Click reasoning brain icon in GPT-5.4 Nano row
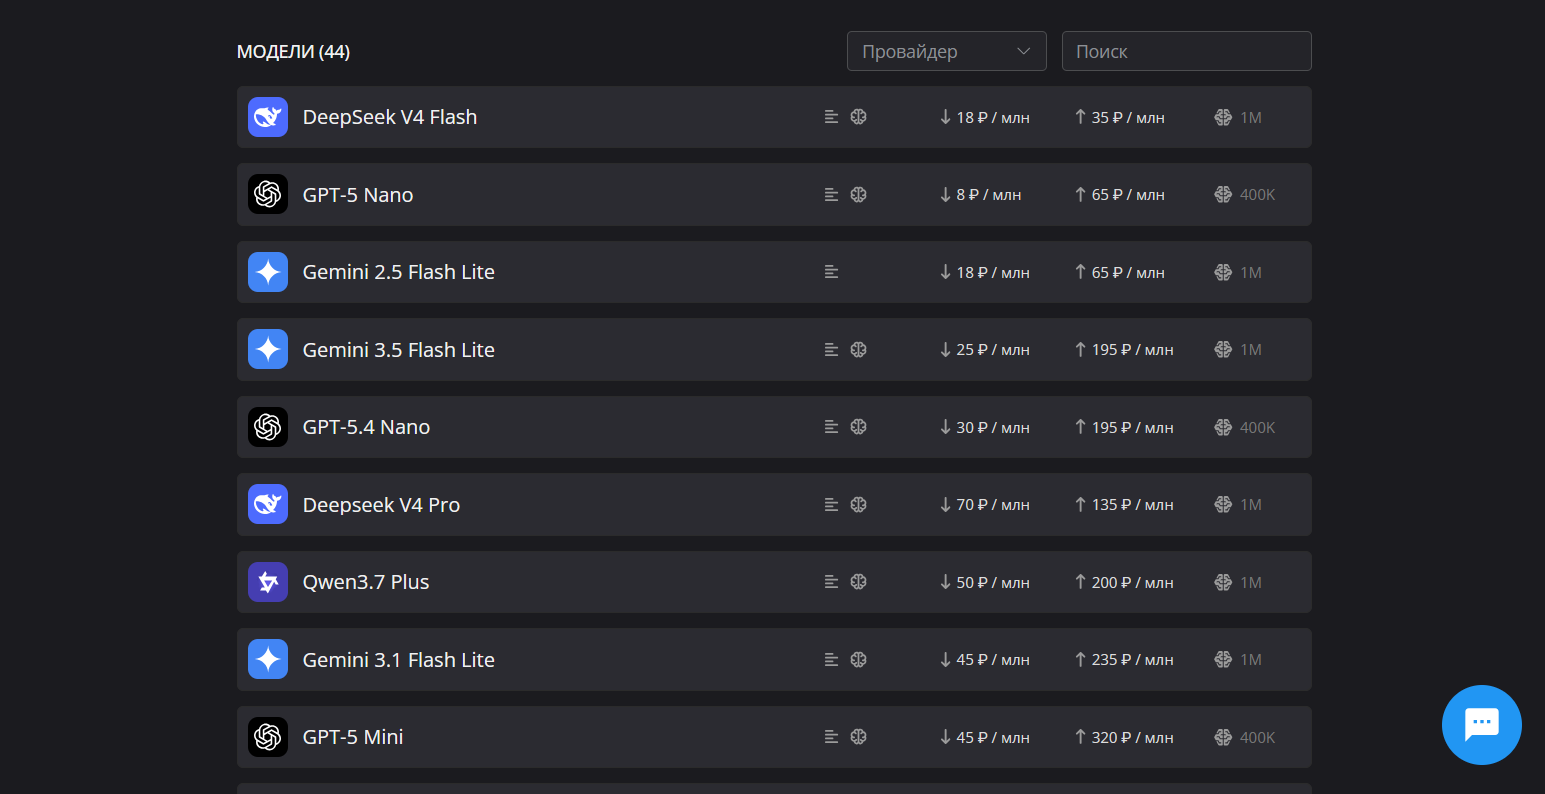The height and width of the screenshot is (794, 1545). [x=858, y=427]
